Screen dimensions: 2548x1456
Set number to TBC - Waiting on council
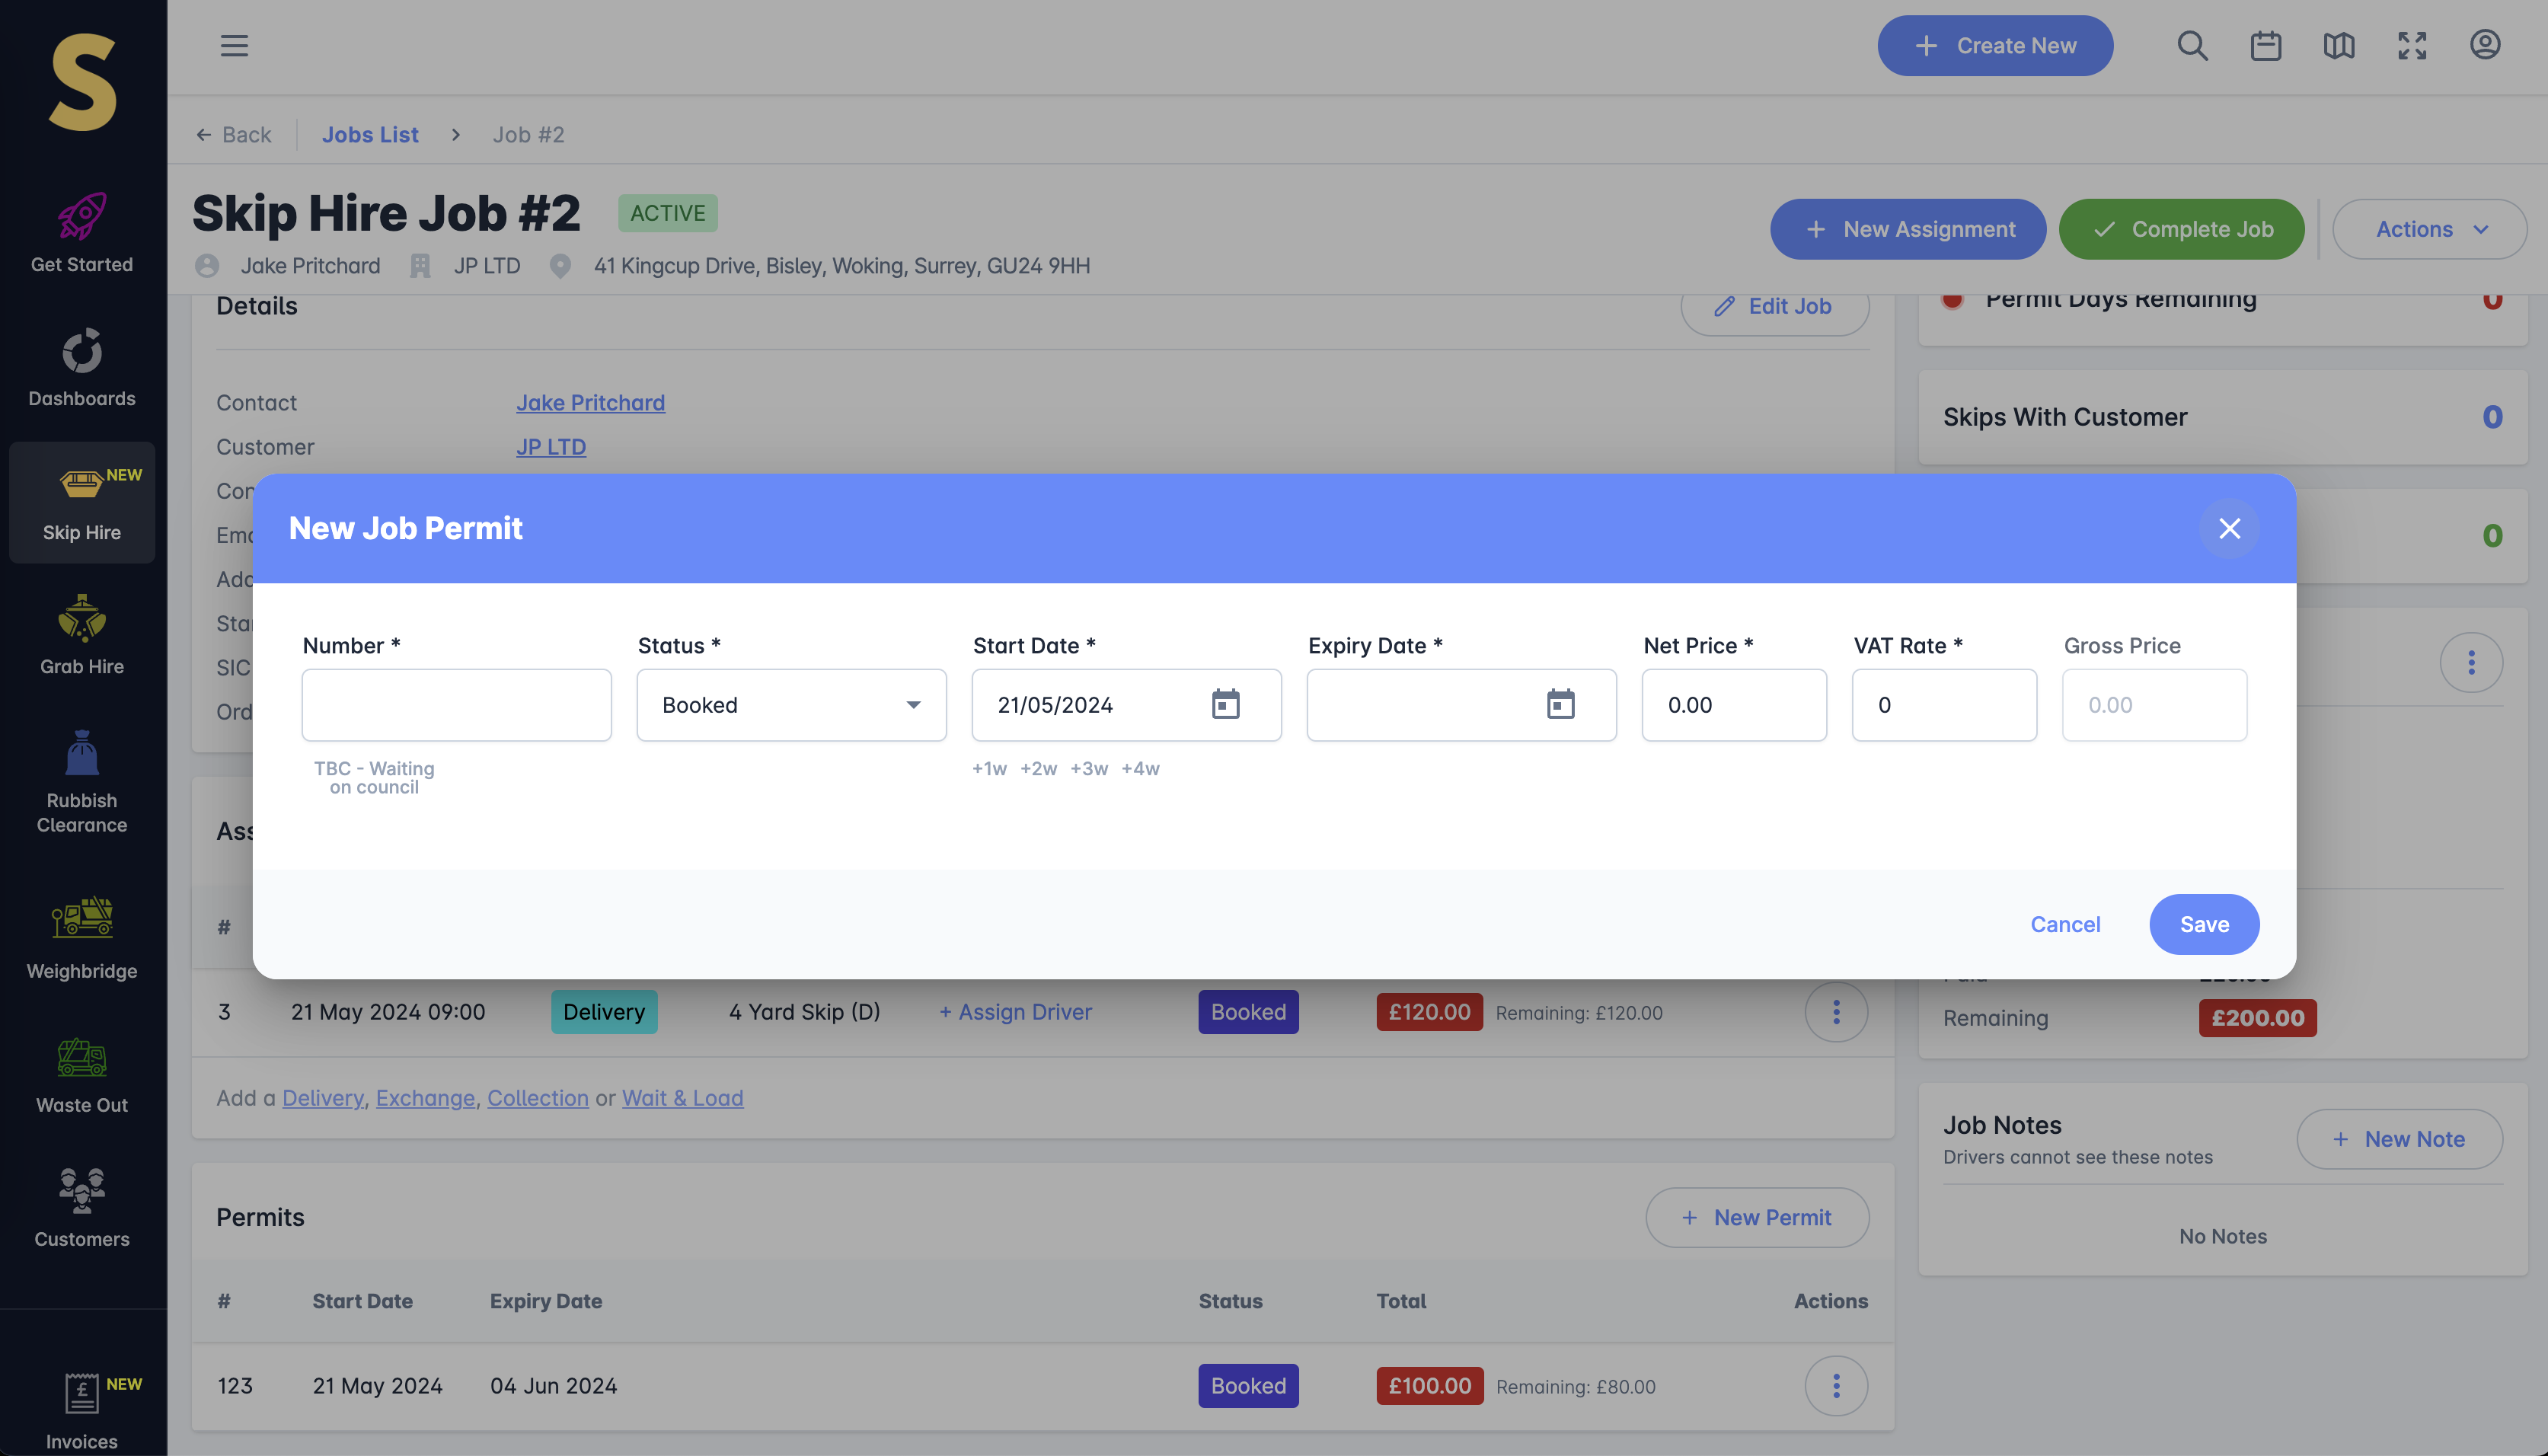(x=374, y=777)
